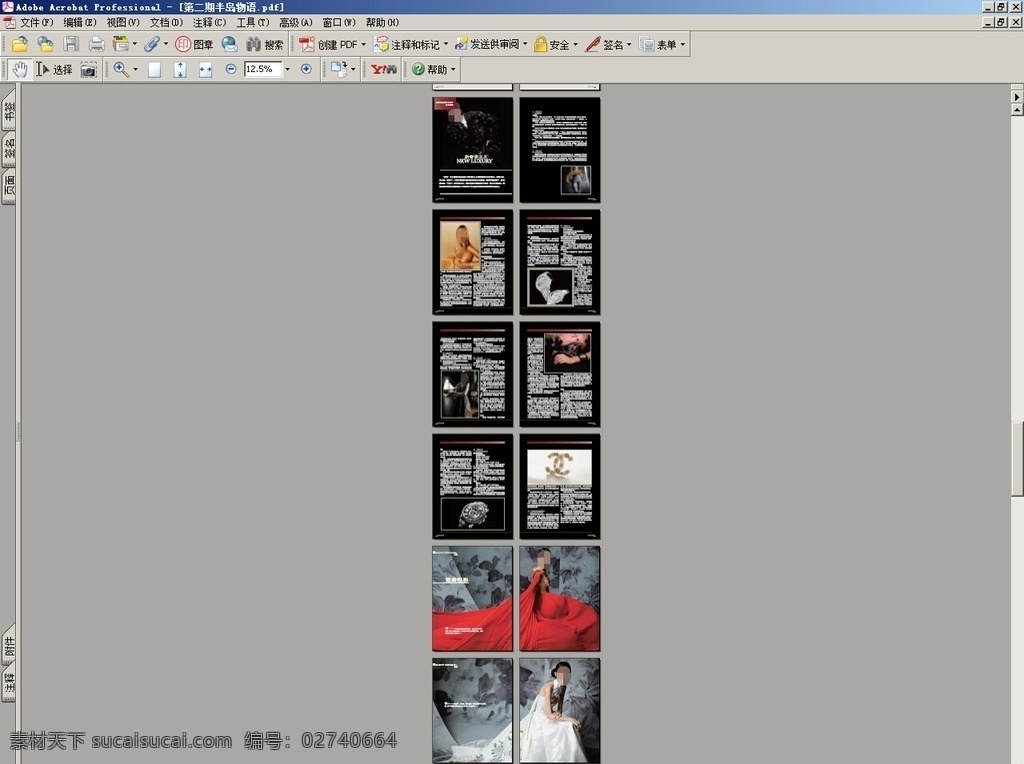Show the 附件 attachments side tab
The width and height of the screenshot is (1024, 764).
click(8, 646)
